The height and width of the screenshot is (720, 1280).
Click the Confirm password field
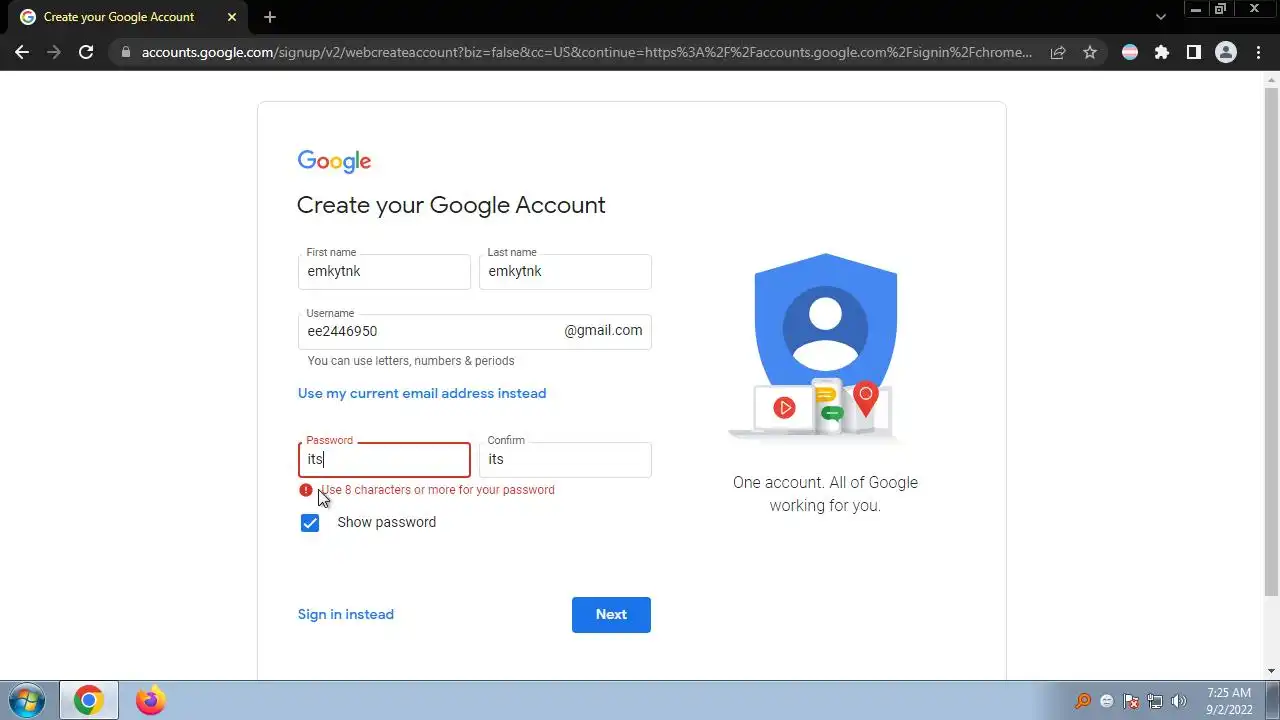565,459
